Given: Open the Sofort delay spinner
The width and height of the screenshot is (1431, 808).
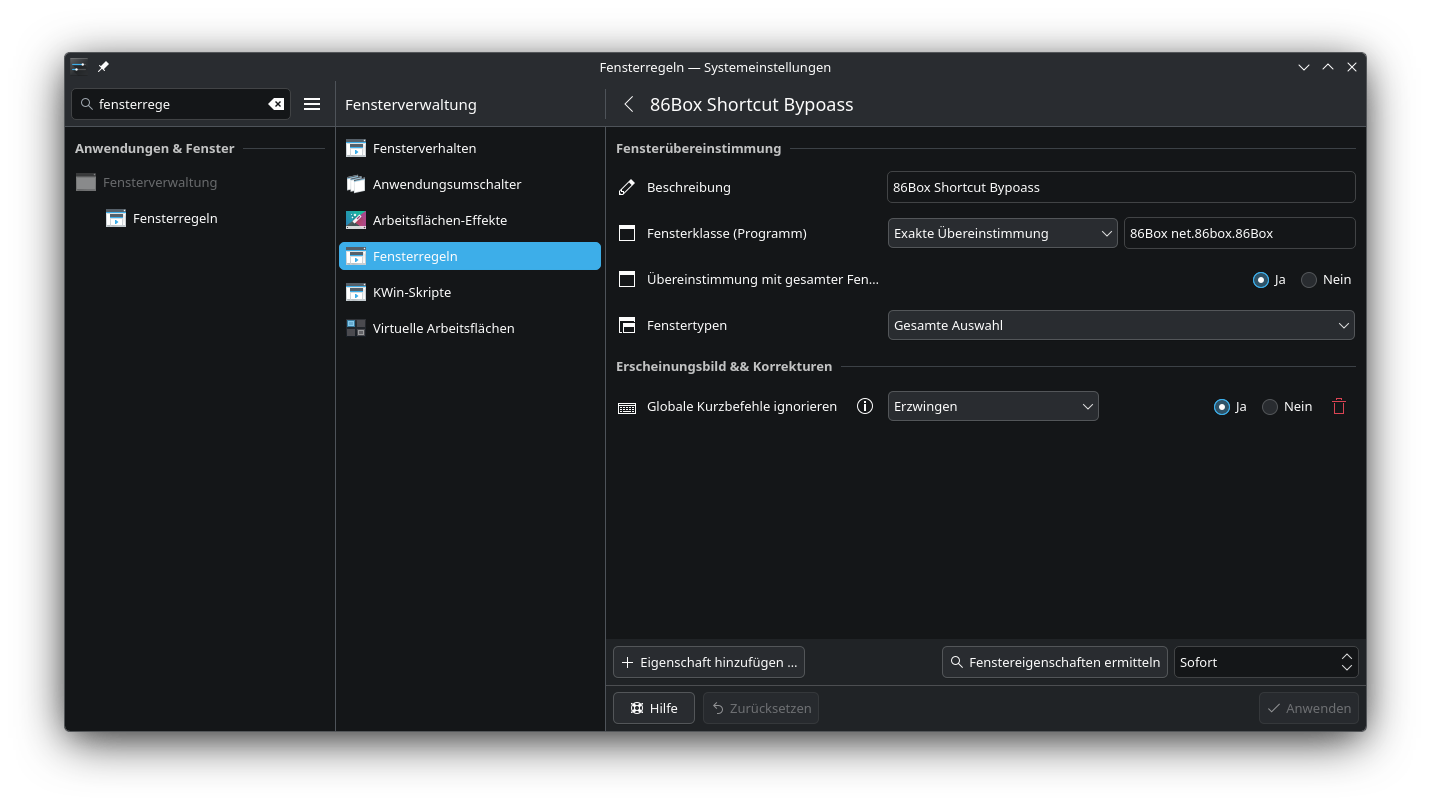Looking at the screenshot, I should coord(1266,662).
